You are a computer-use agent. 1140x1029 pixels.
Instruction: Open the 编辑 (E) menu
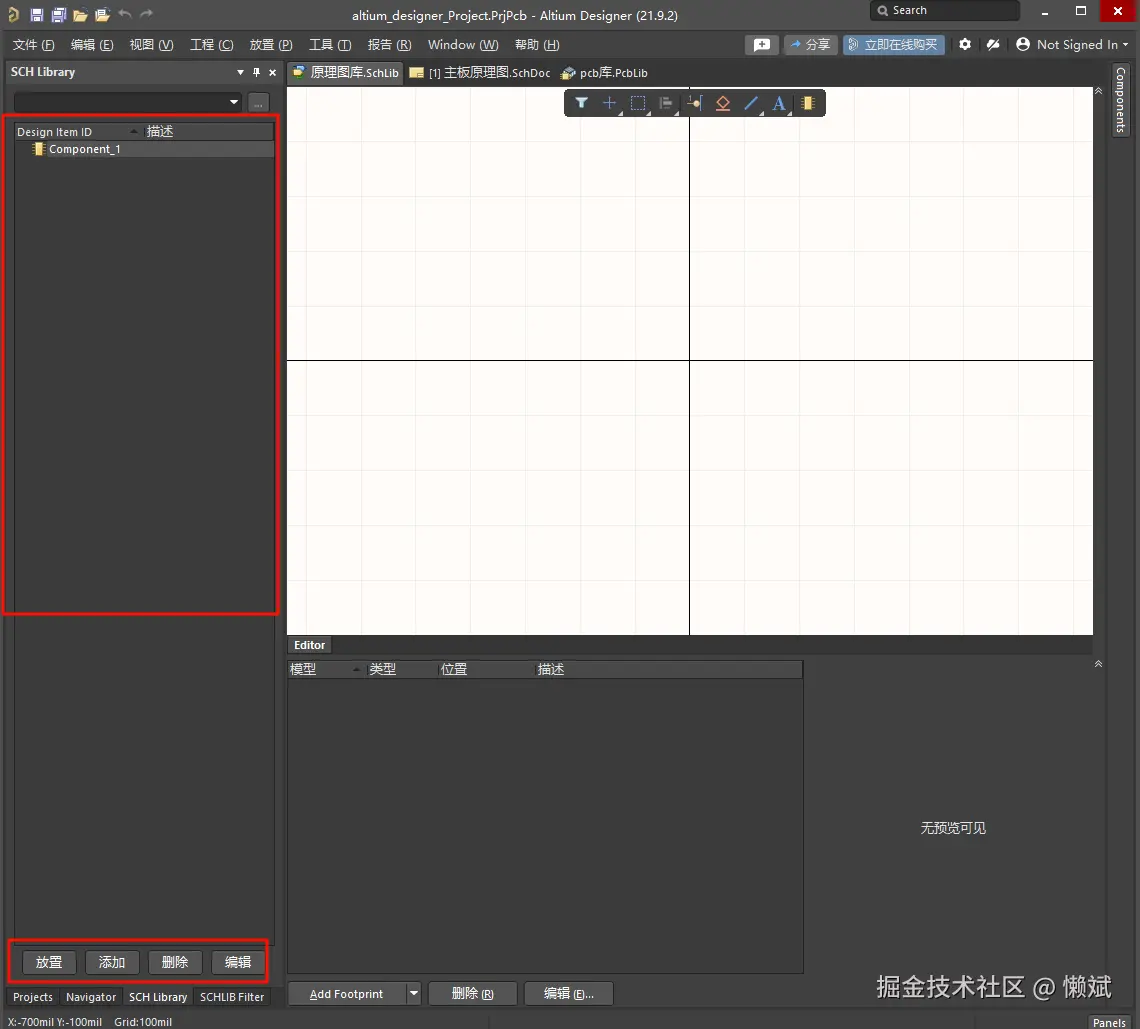point(92,45)
